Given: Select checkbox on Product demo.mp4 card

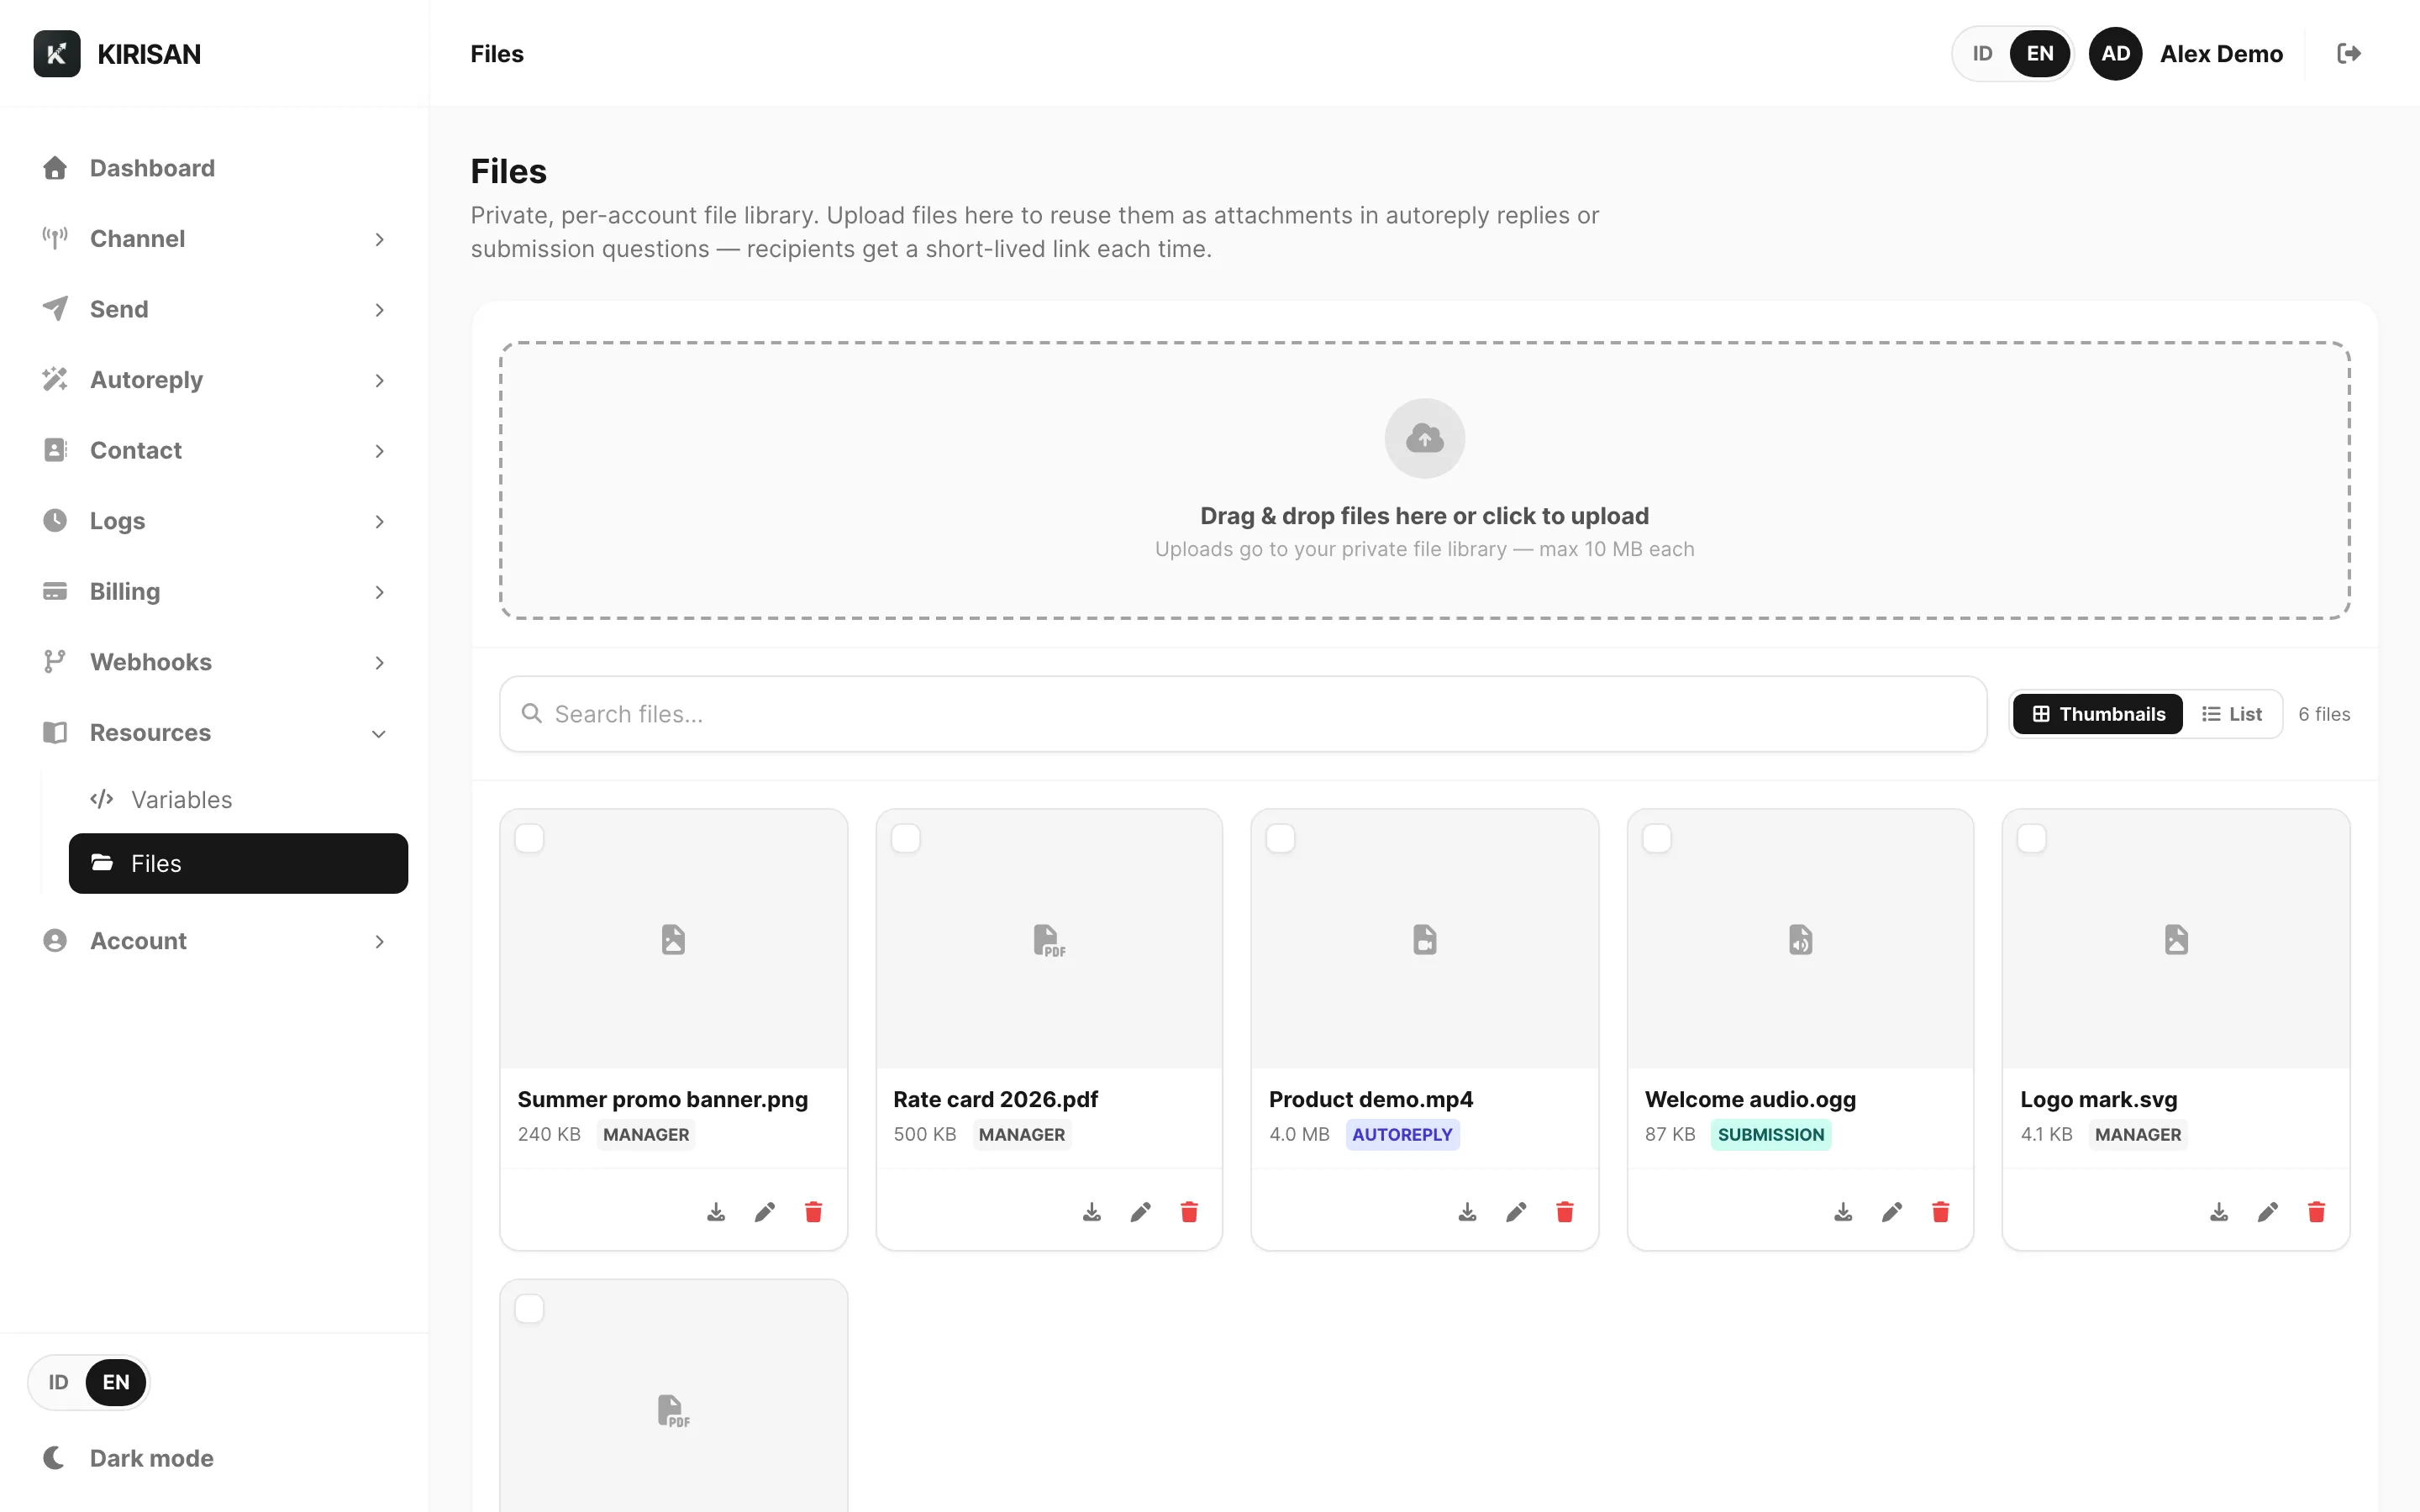Looking at the screenshot, I should pyautogui.click(x=1281, y=838).
